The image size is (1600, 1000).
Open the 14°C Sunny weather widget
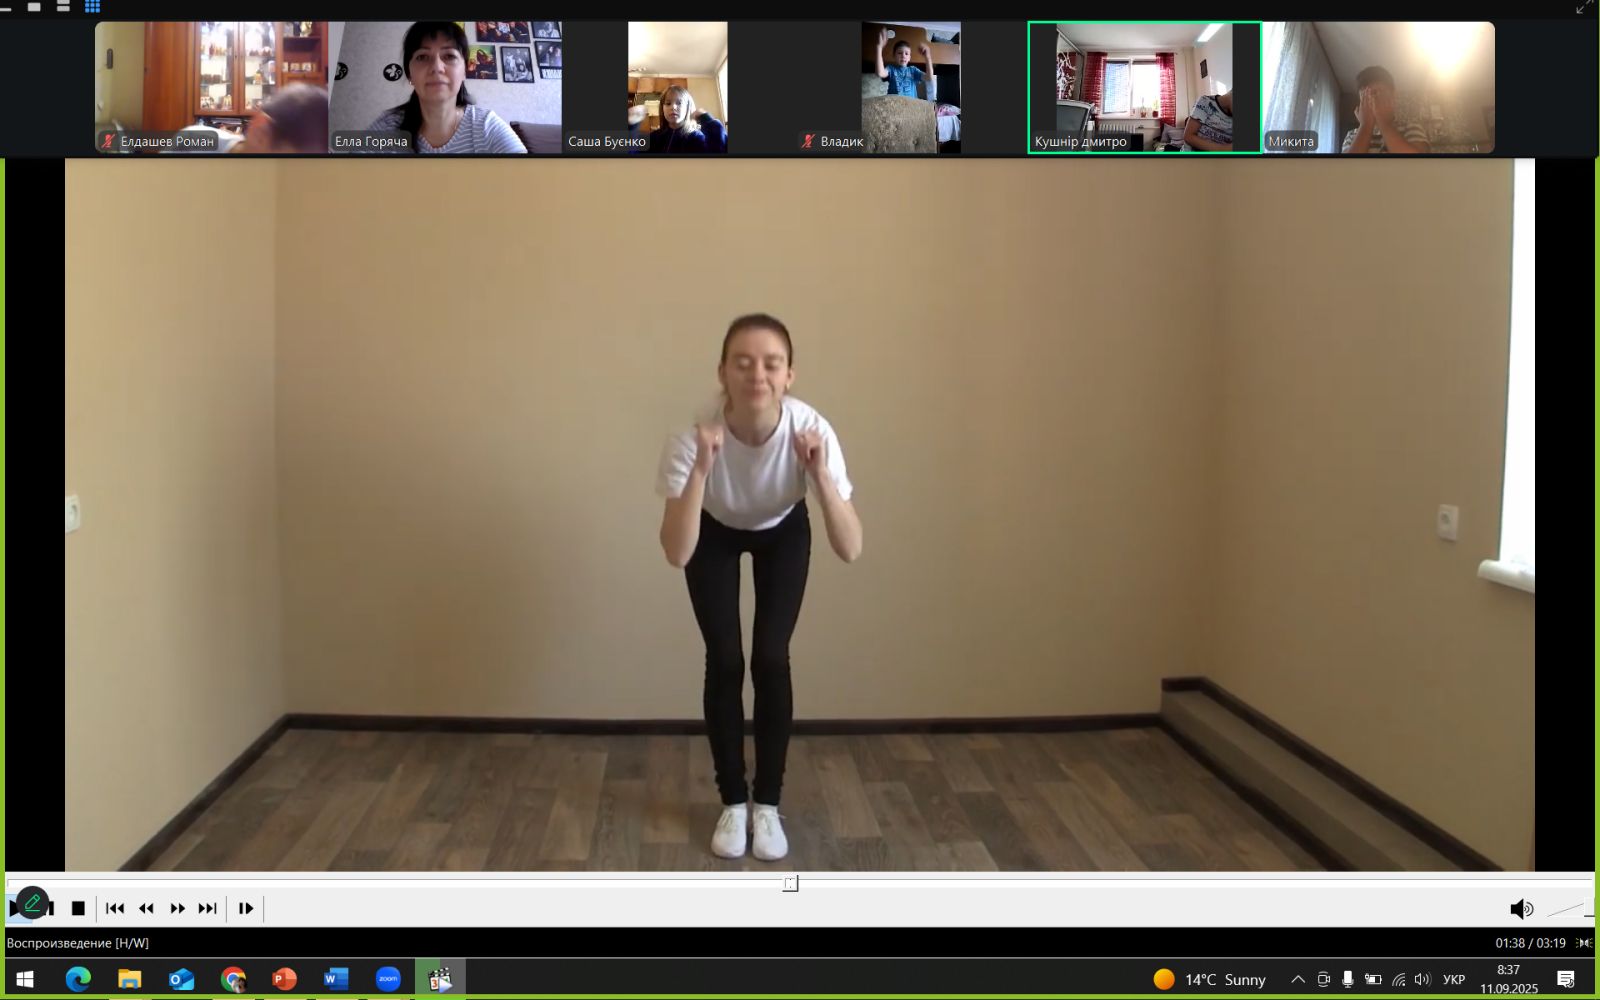click(1209, 979)
